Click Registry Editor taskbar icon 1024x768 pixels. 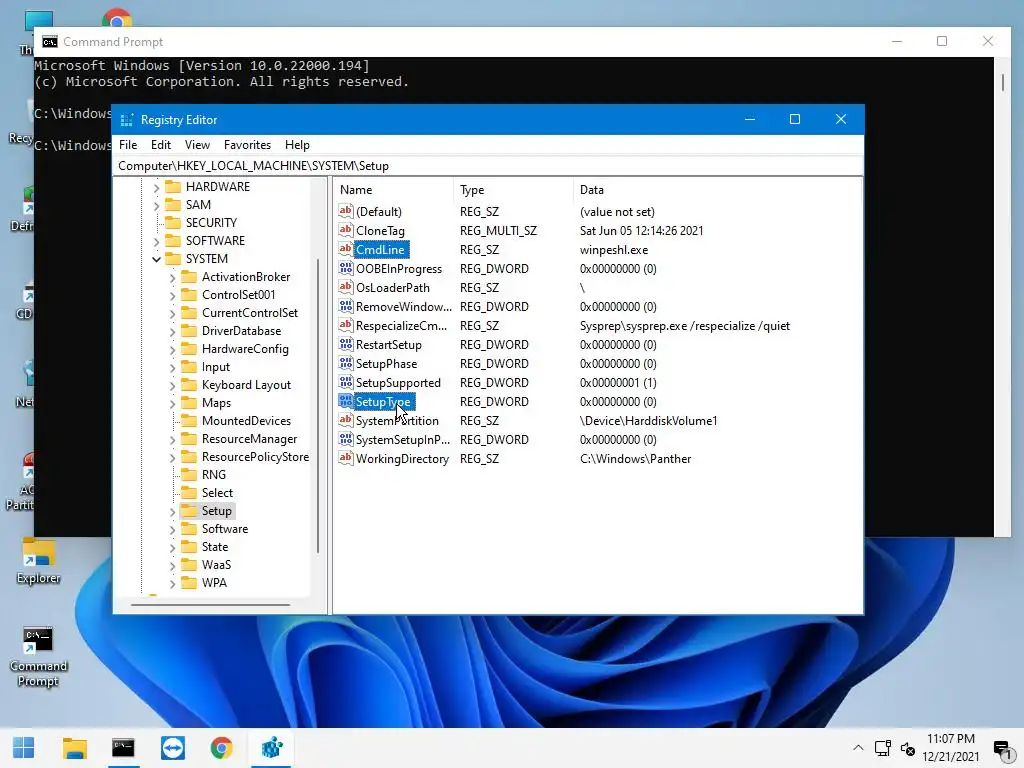(271, 748)
